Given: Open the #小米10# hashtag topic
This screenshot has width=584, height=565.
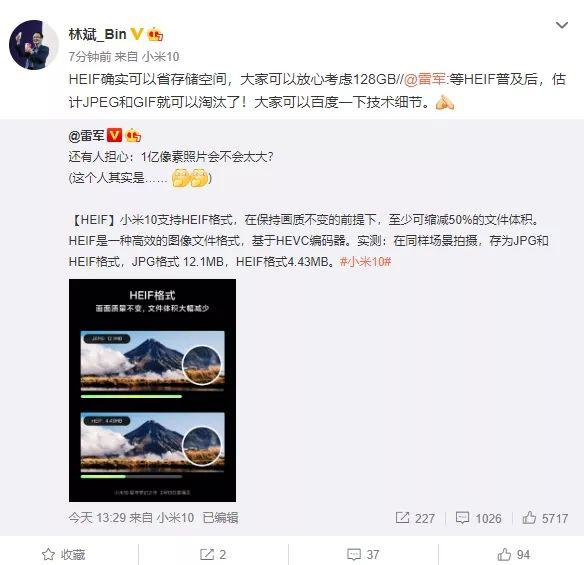Looking at the screenshot, I should point(365,262).
